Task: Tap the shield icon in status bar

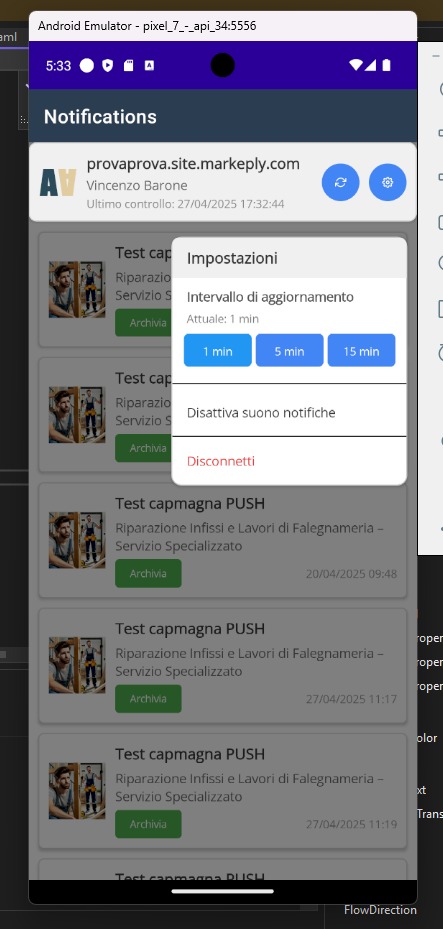Action: click(x=107, y=66)
